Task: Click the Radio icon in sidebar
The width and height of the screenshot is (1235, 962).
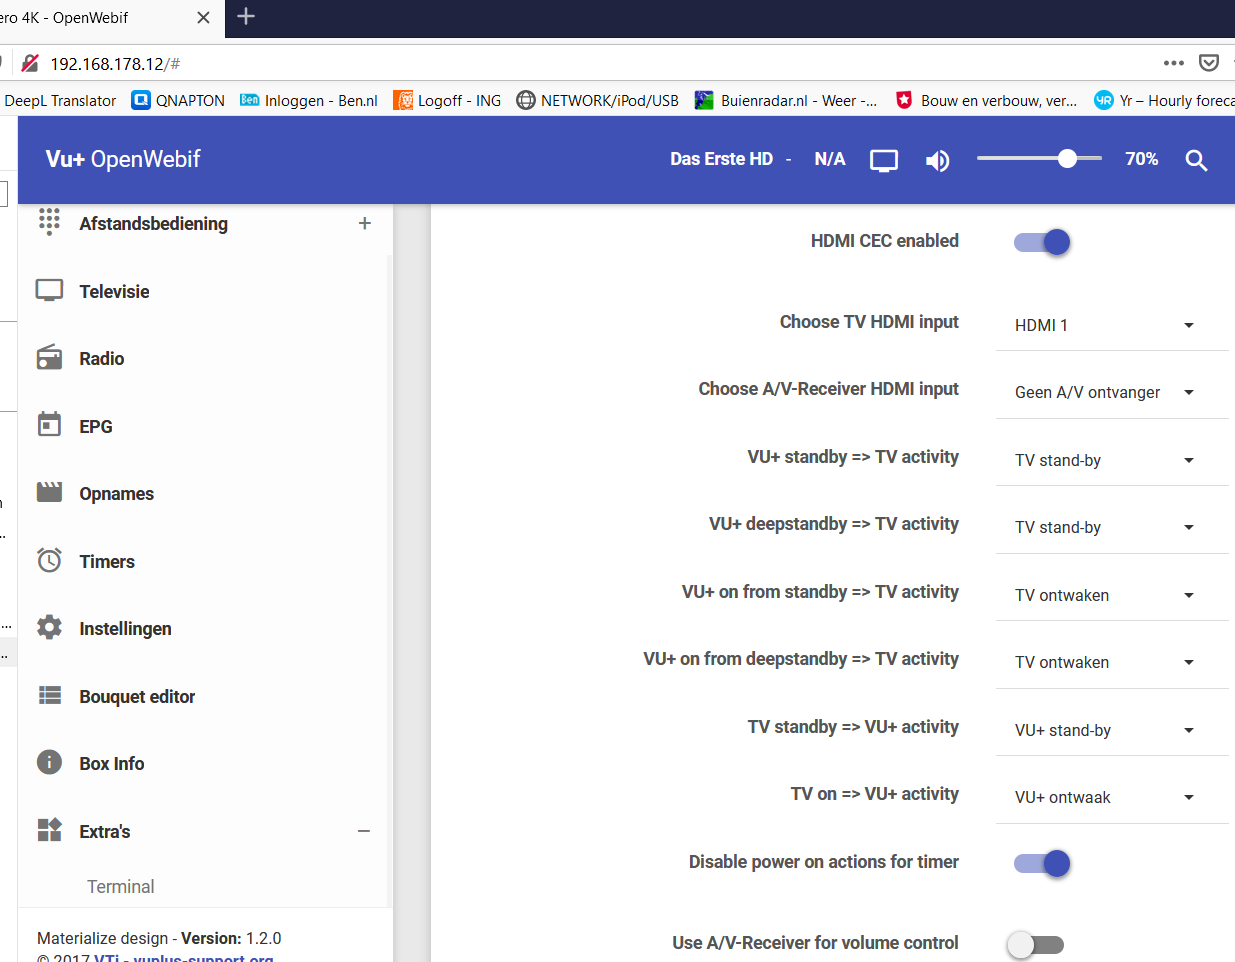Action: click(49, 358)
